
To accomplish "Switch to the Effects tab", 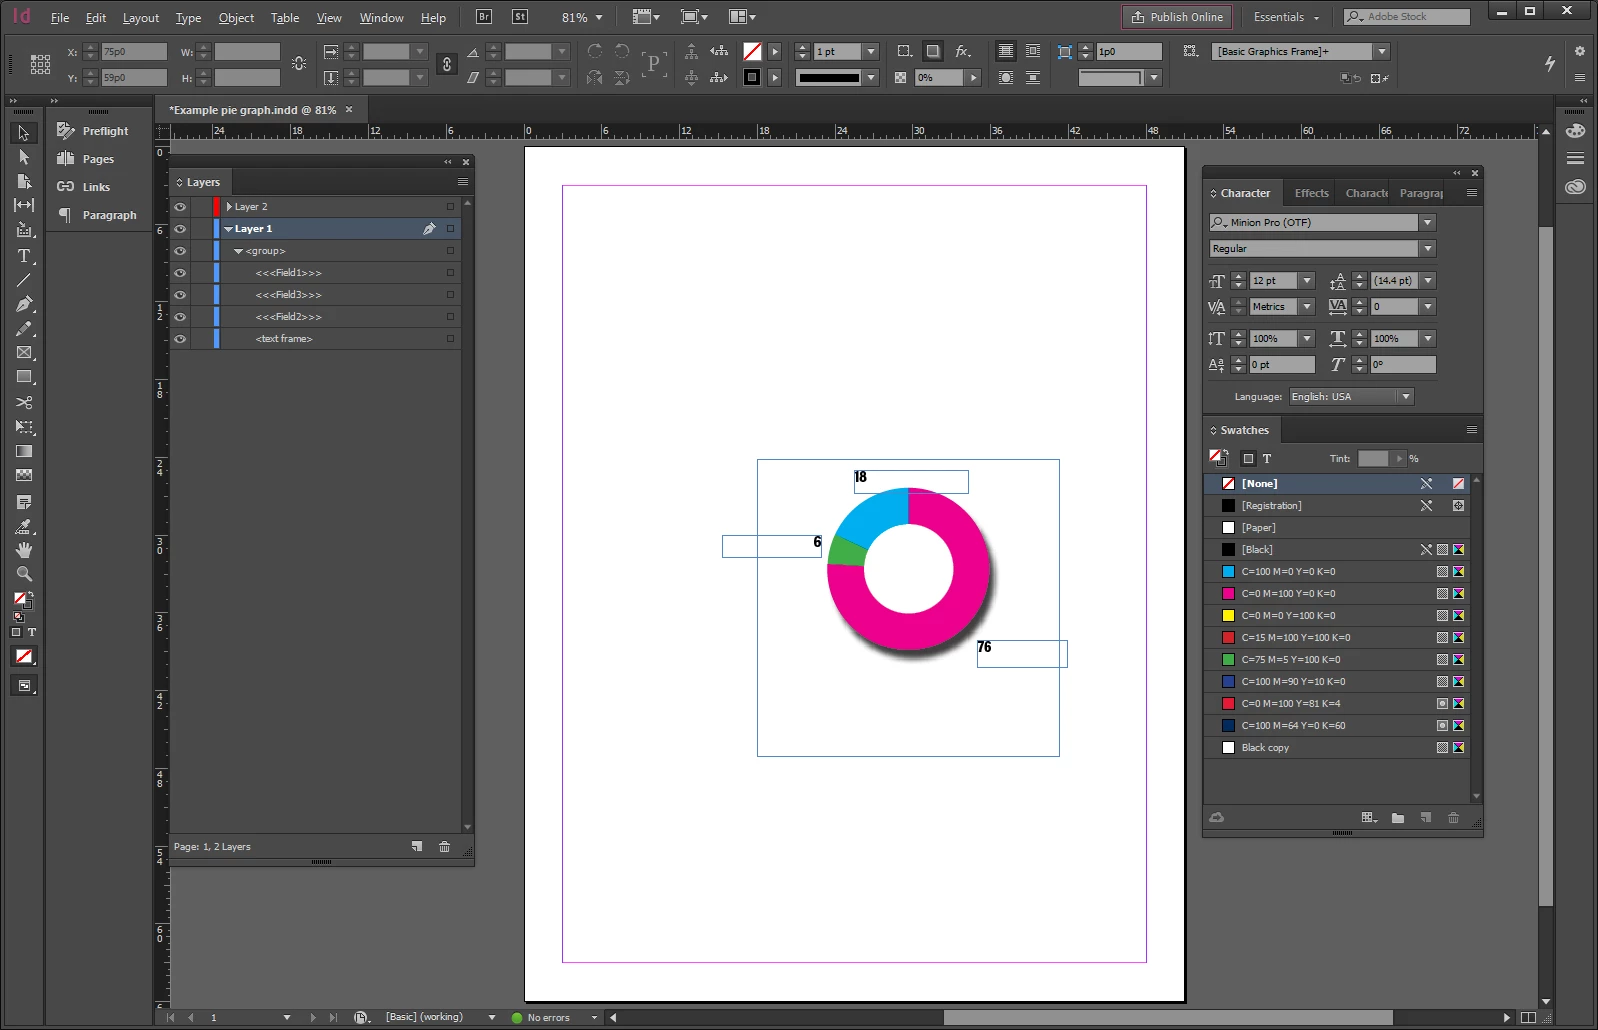I will (1311, 193).
